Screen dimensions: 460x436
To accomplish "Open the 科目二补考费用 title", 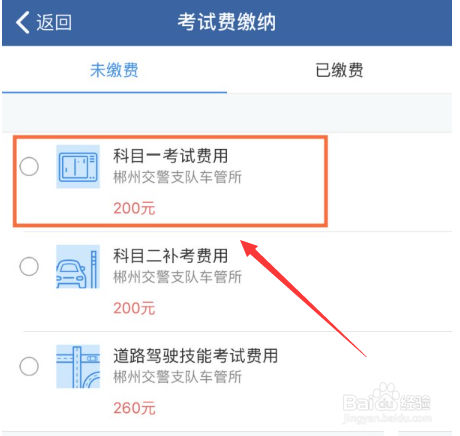I will click(171, 256).
